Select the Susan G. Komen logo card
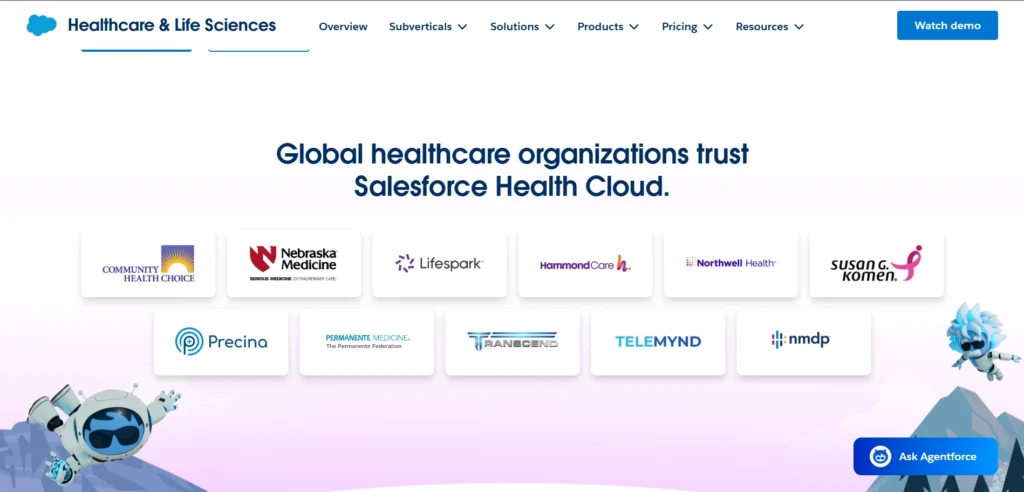 (876, 263)
